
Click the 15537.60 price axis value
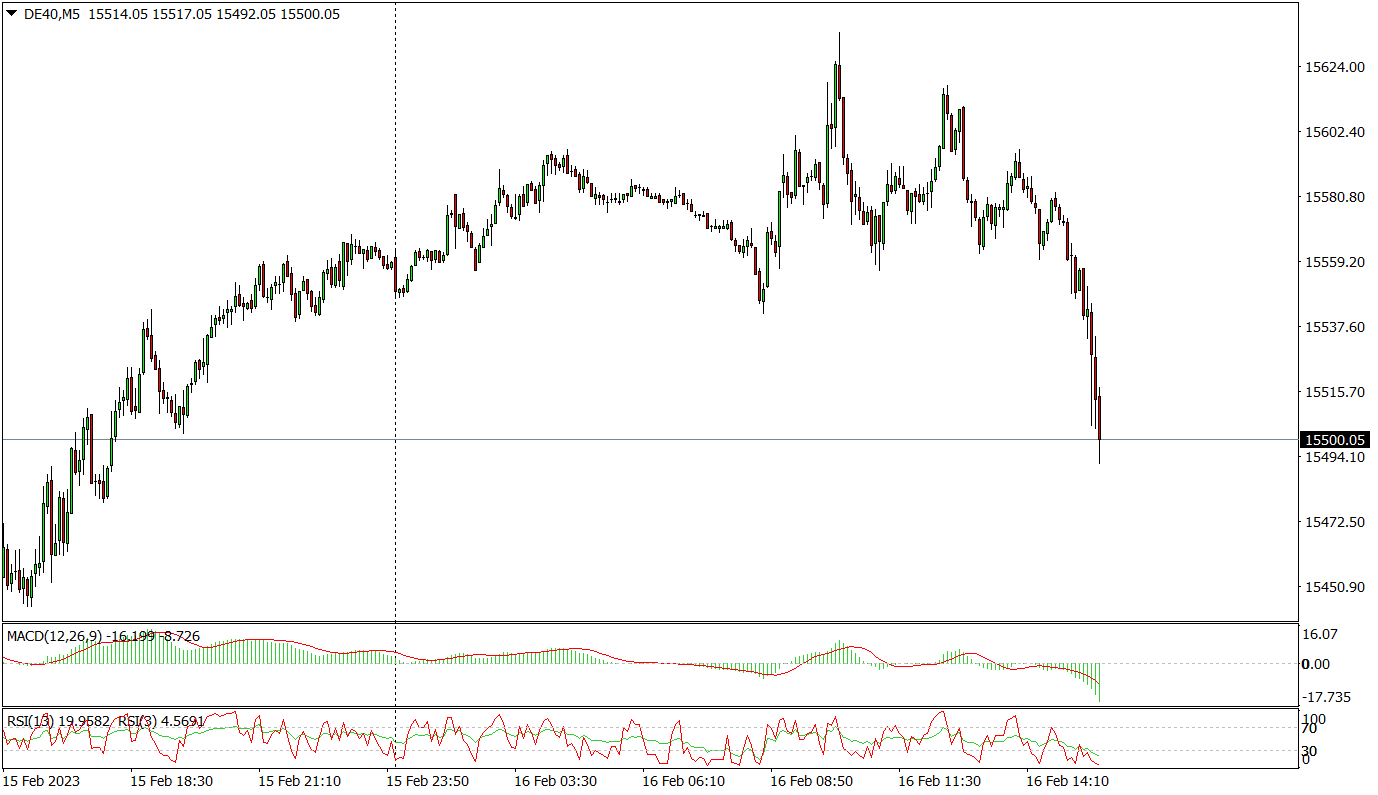1335,327
